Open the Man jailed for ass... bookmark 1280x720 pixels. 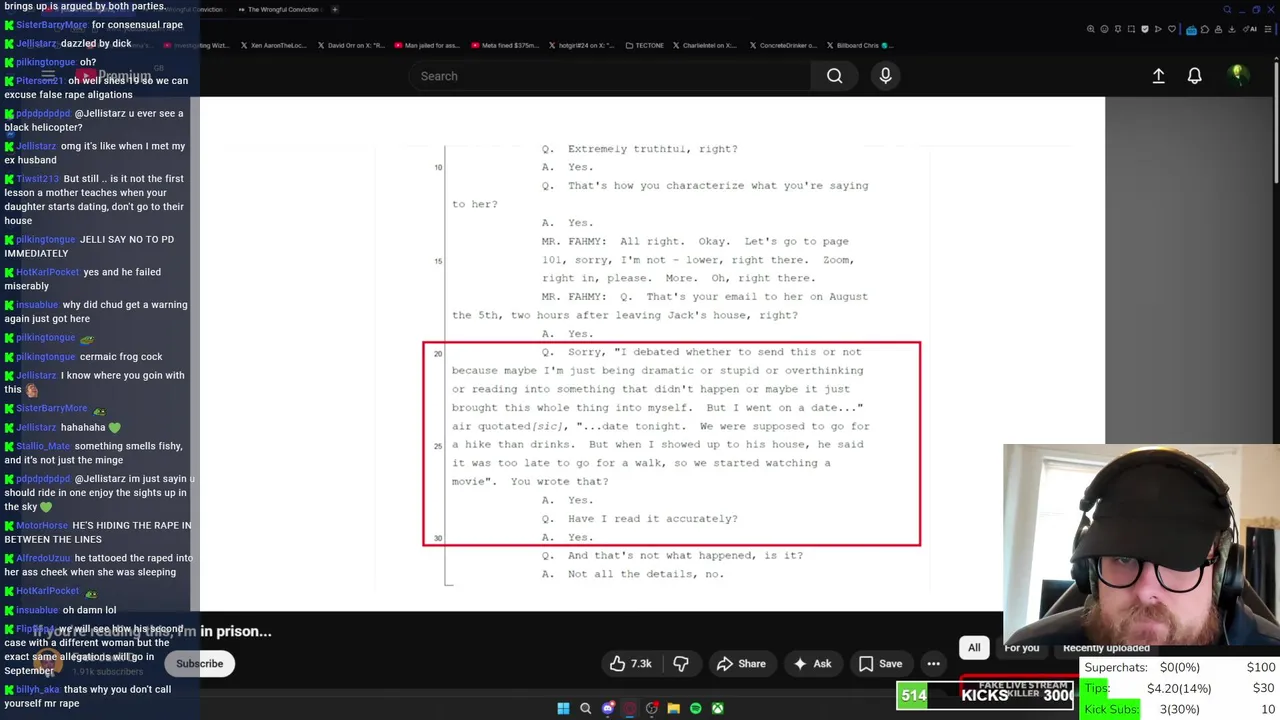[428, 45]
